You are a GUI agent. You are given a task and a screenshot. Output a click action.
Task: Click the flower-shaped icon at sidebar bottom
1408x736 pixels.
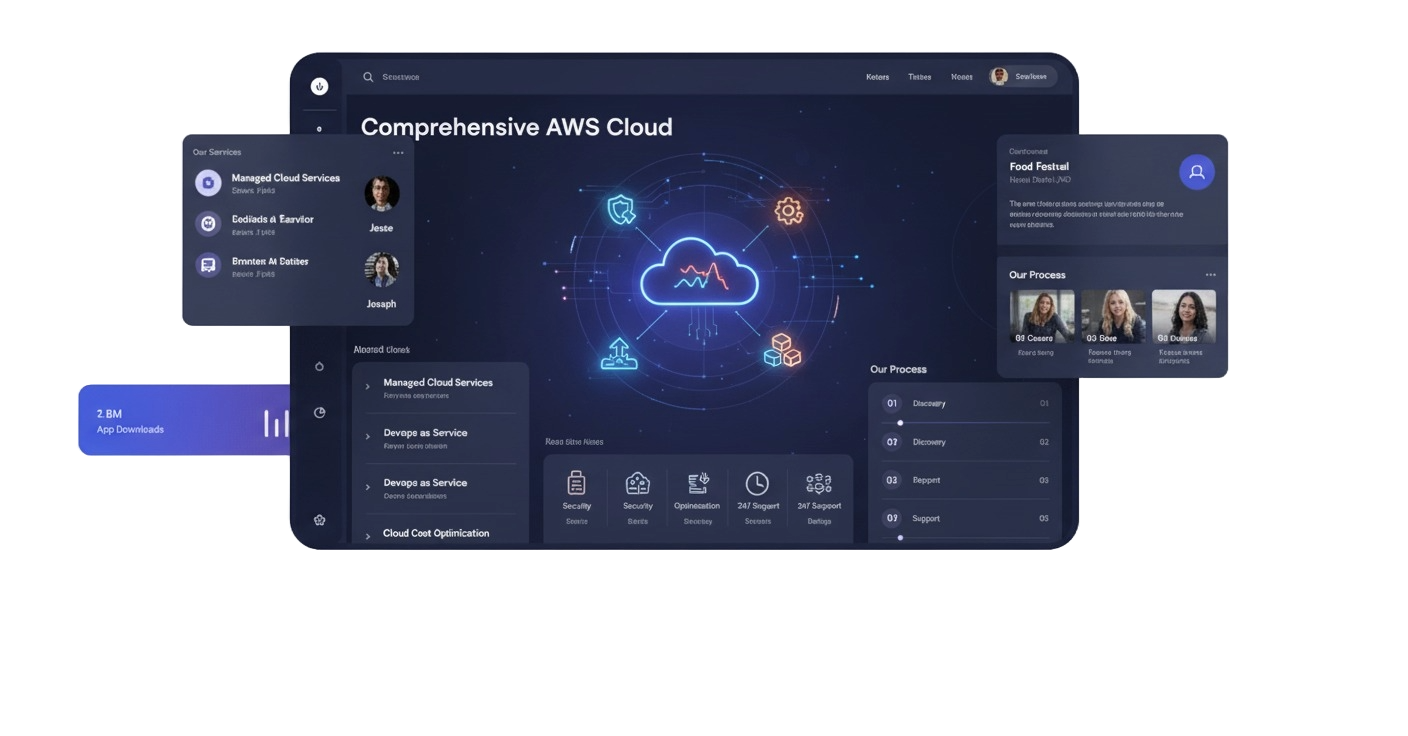click(319, 520)
